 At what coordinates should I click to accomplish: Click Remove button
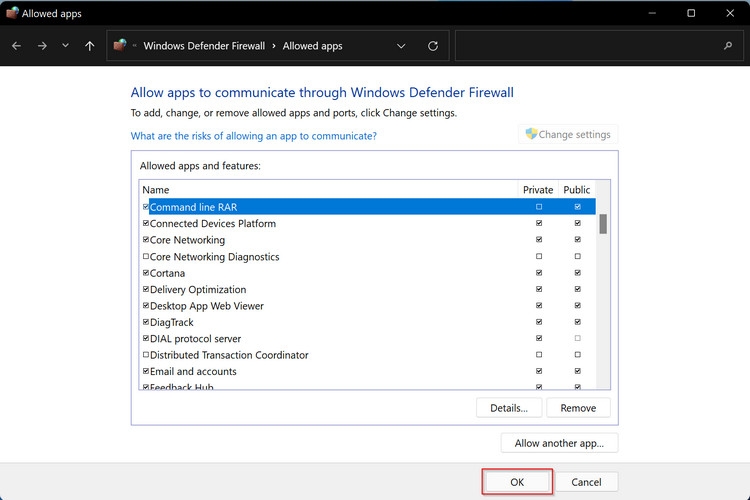click(x=578, y=408)
